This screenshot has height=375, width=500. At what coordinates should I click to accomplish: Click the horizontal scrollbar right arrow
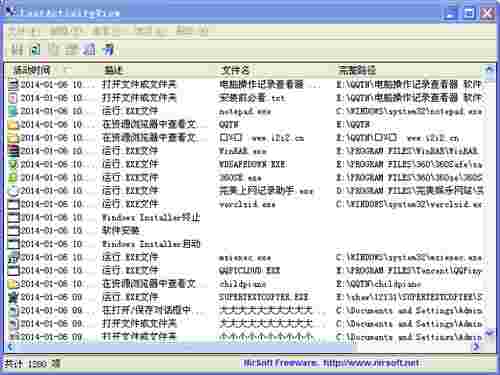pyautogui.click(x=476, y=347)
